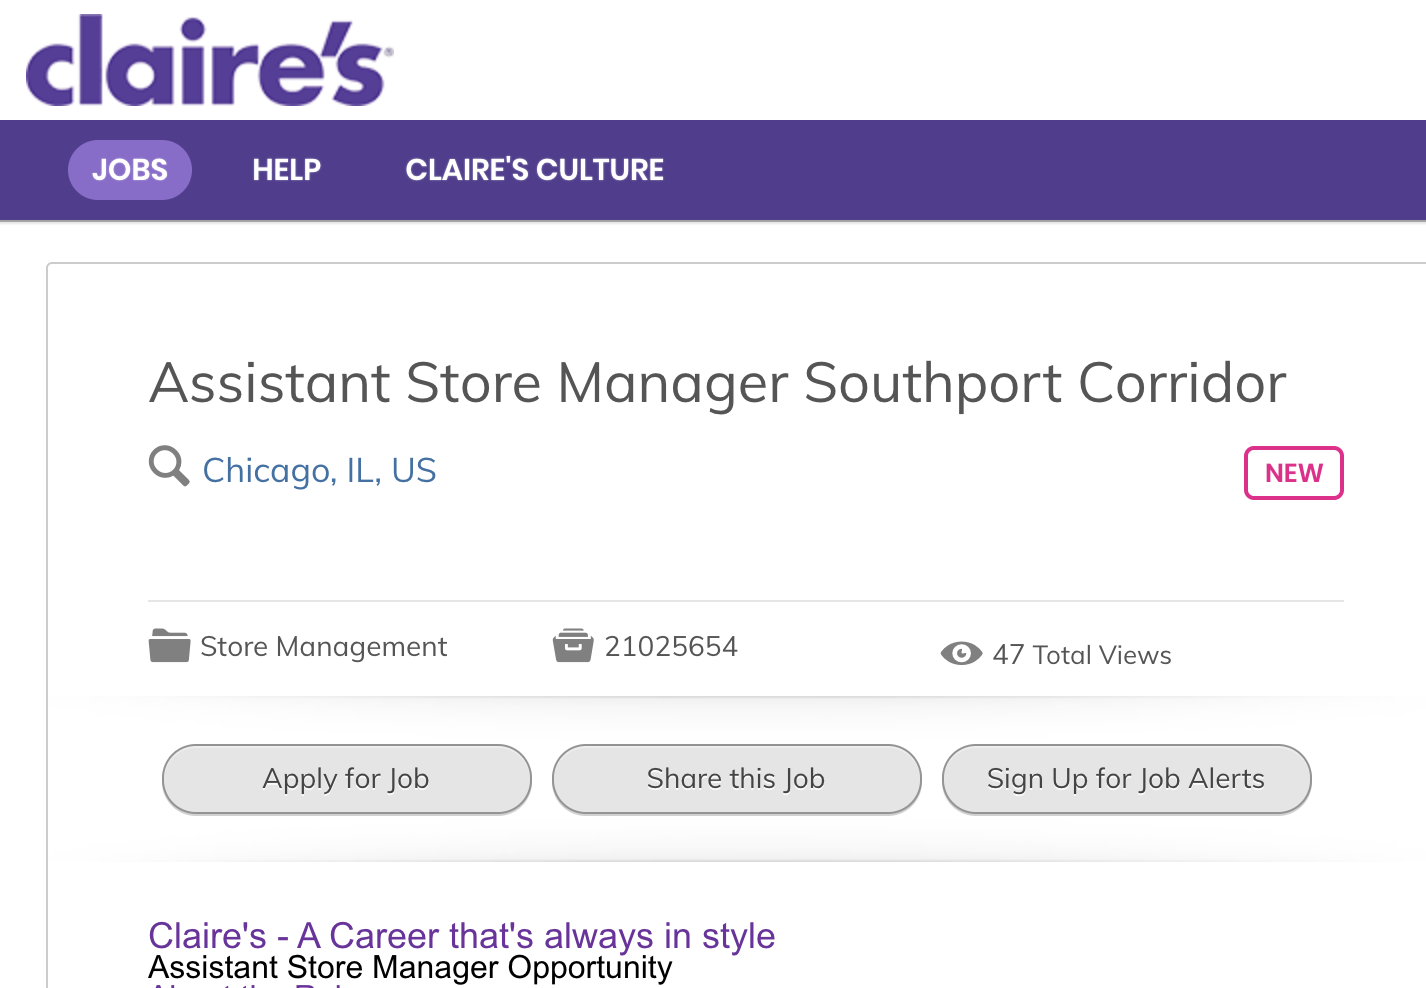Open the HELP menu item

pos(286,170)
